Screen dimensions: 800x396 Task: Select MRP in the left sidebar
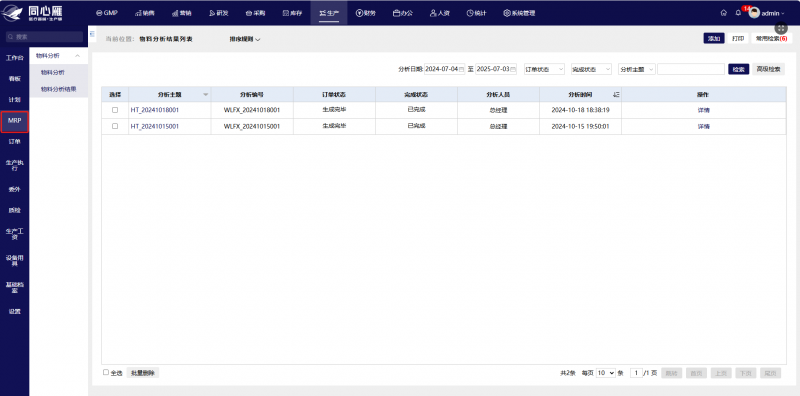point(14,121)
